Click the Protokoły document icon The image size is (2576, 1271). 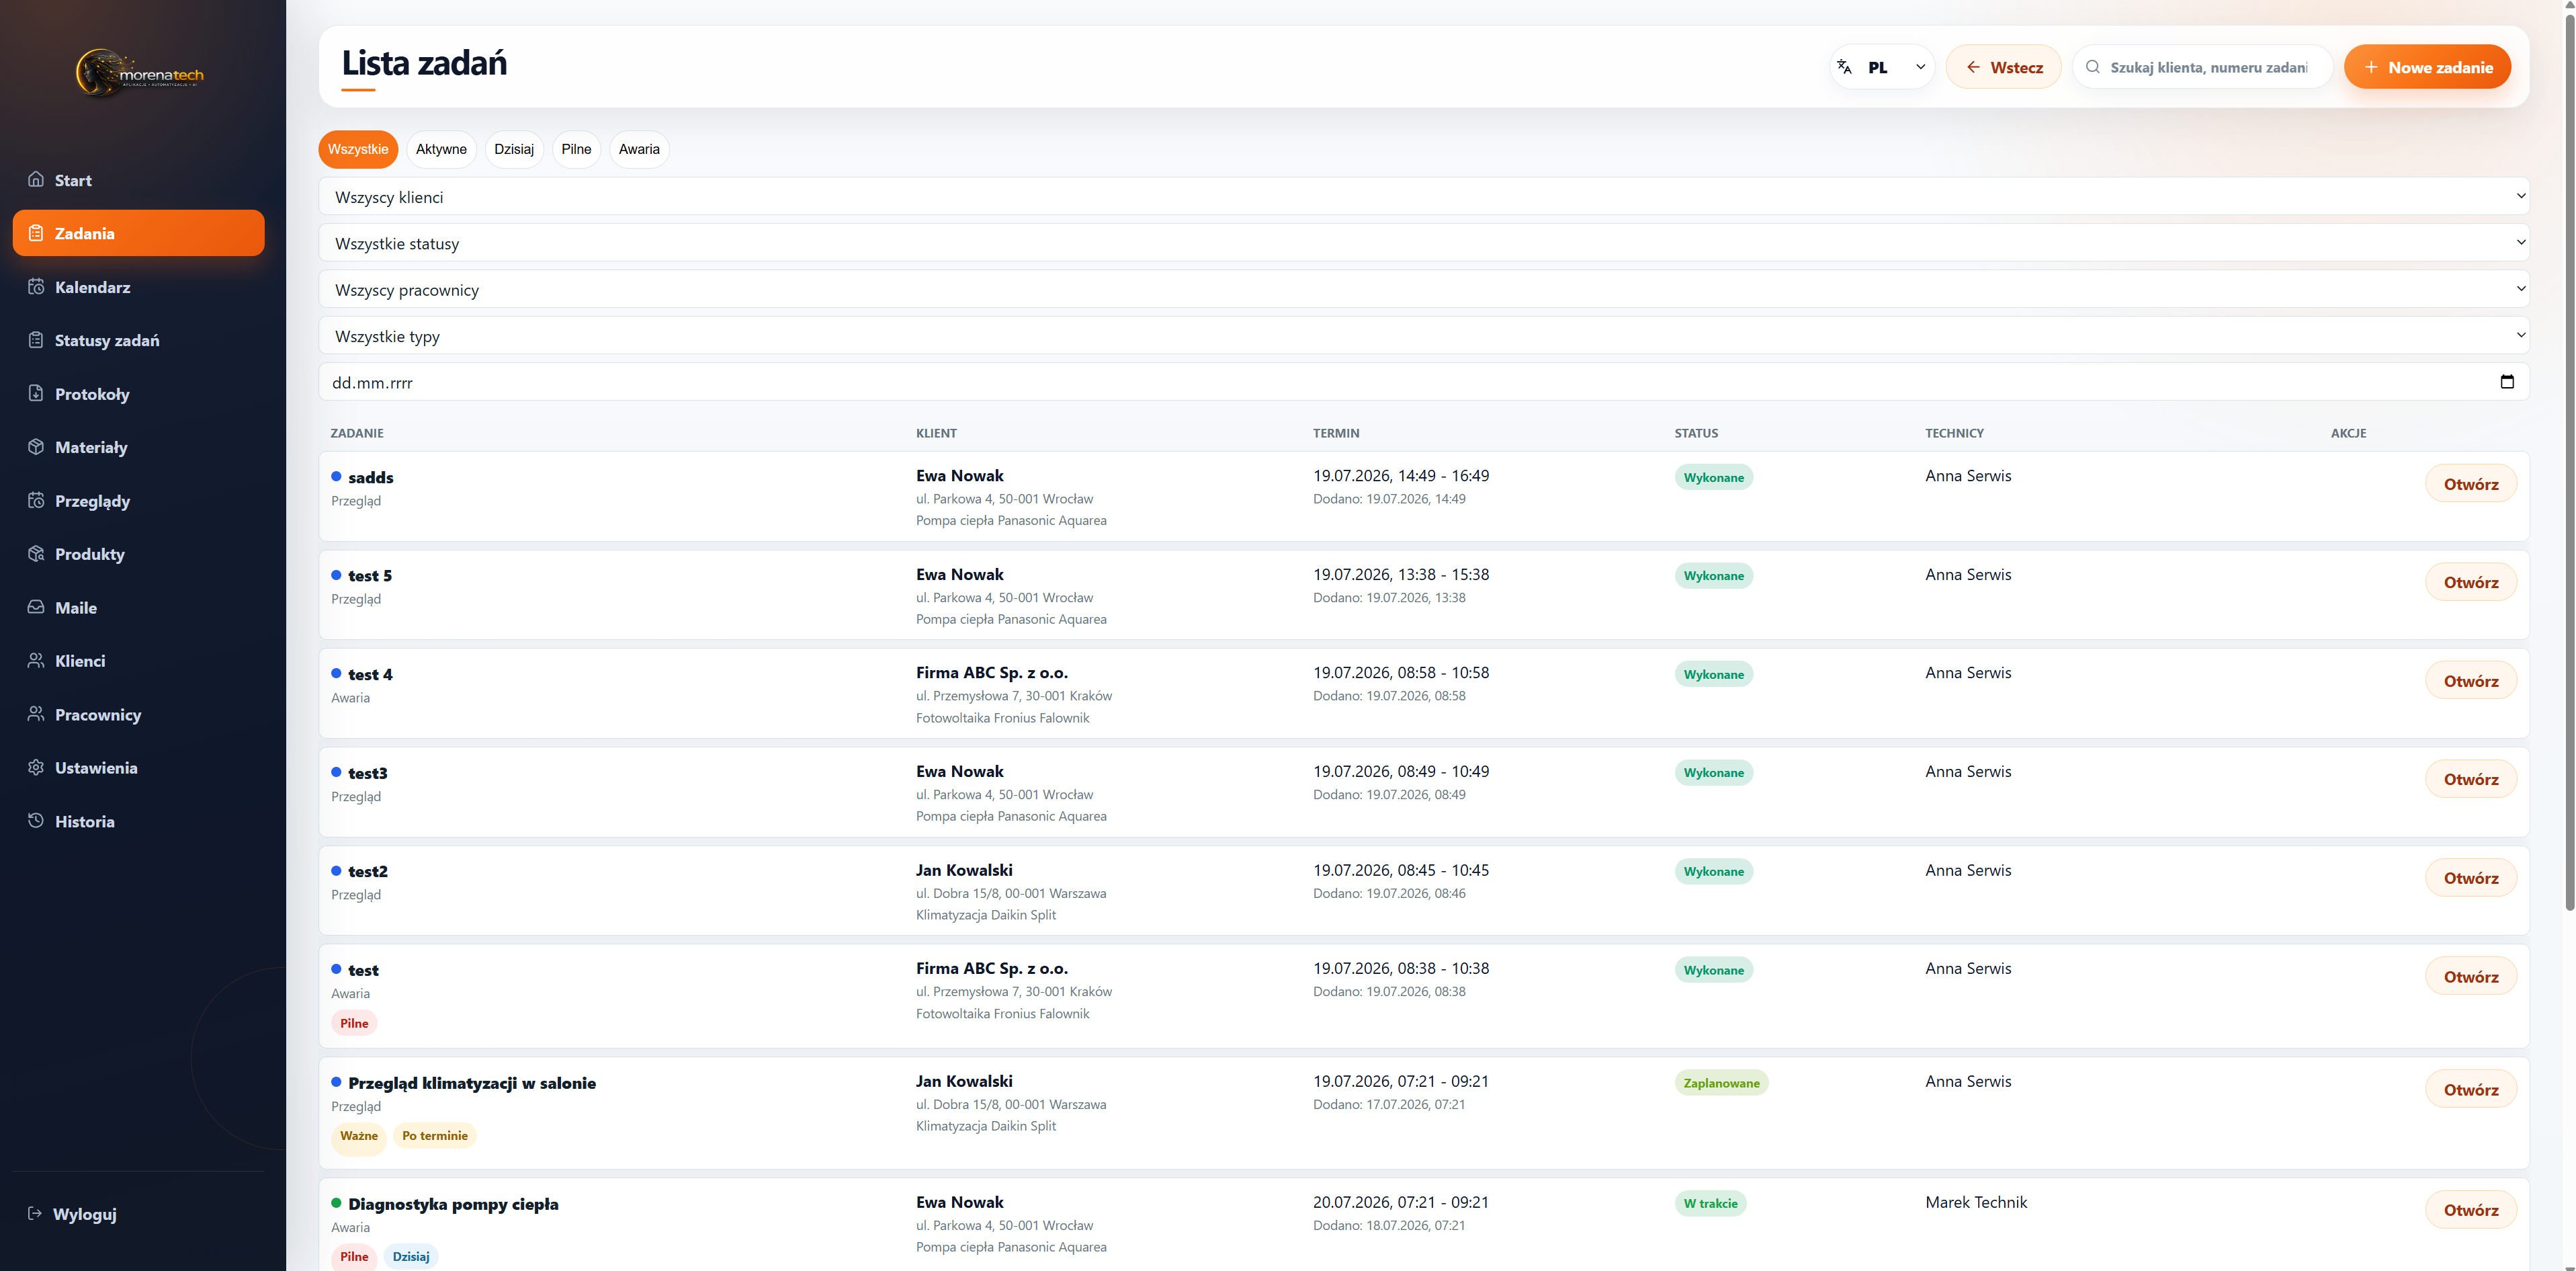36,393
